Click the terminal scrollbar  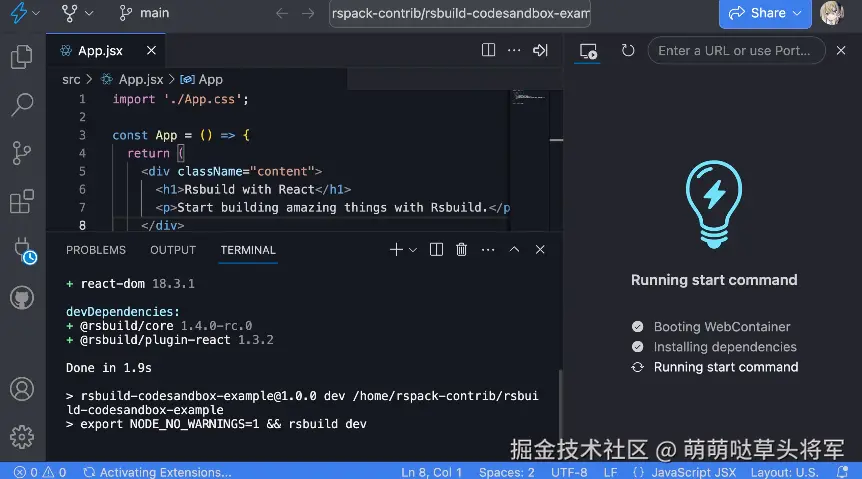point(560,404)
